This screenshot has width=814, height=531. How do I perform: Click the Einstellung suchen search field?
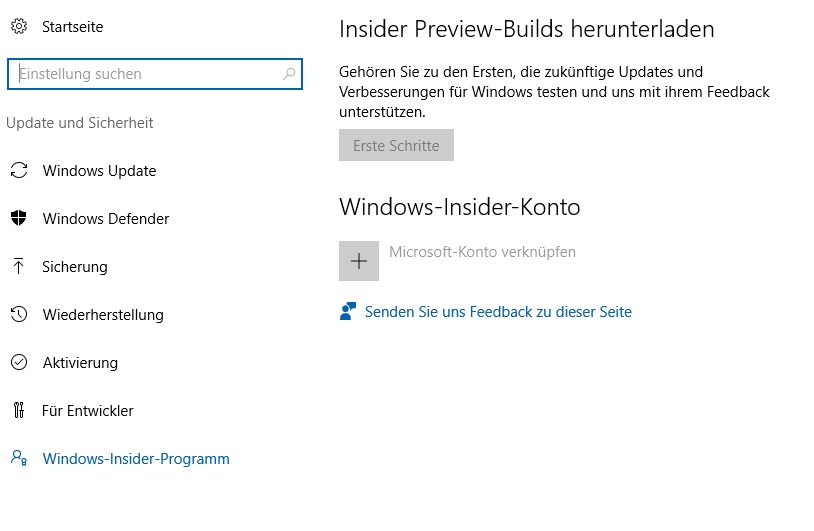click(x=145, y=74)
